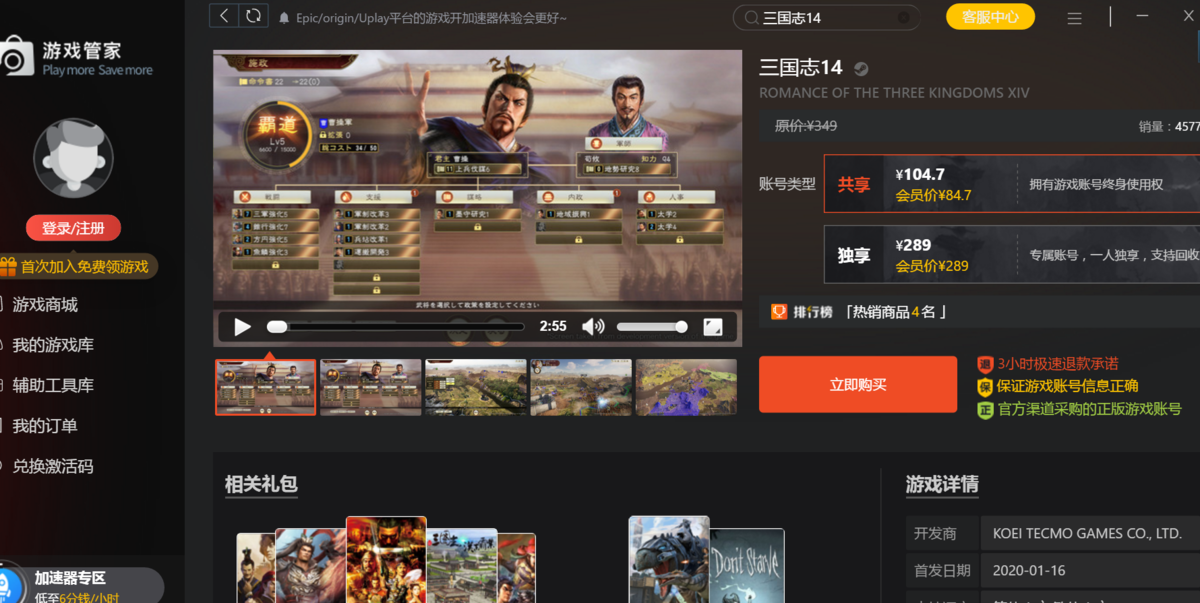Viewport: 1200px width, 603px height.
Task: Open 我的游戏库 in the sidebar
Action: click(x=53, y=345)
